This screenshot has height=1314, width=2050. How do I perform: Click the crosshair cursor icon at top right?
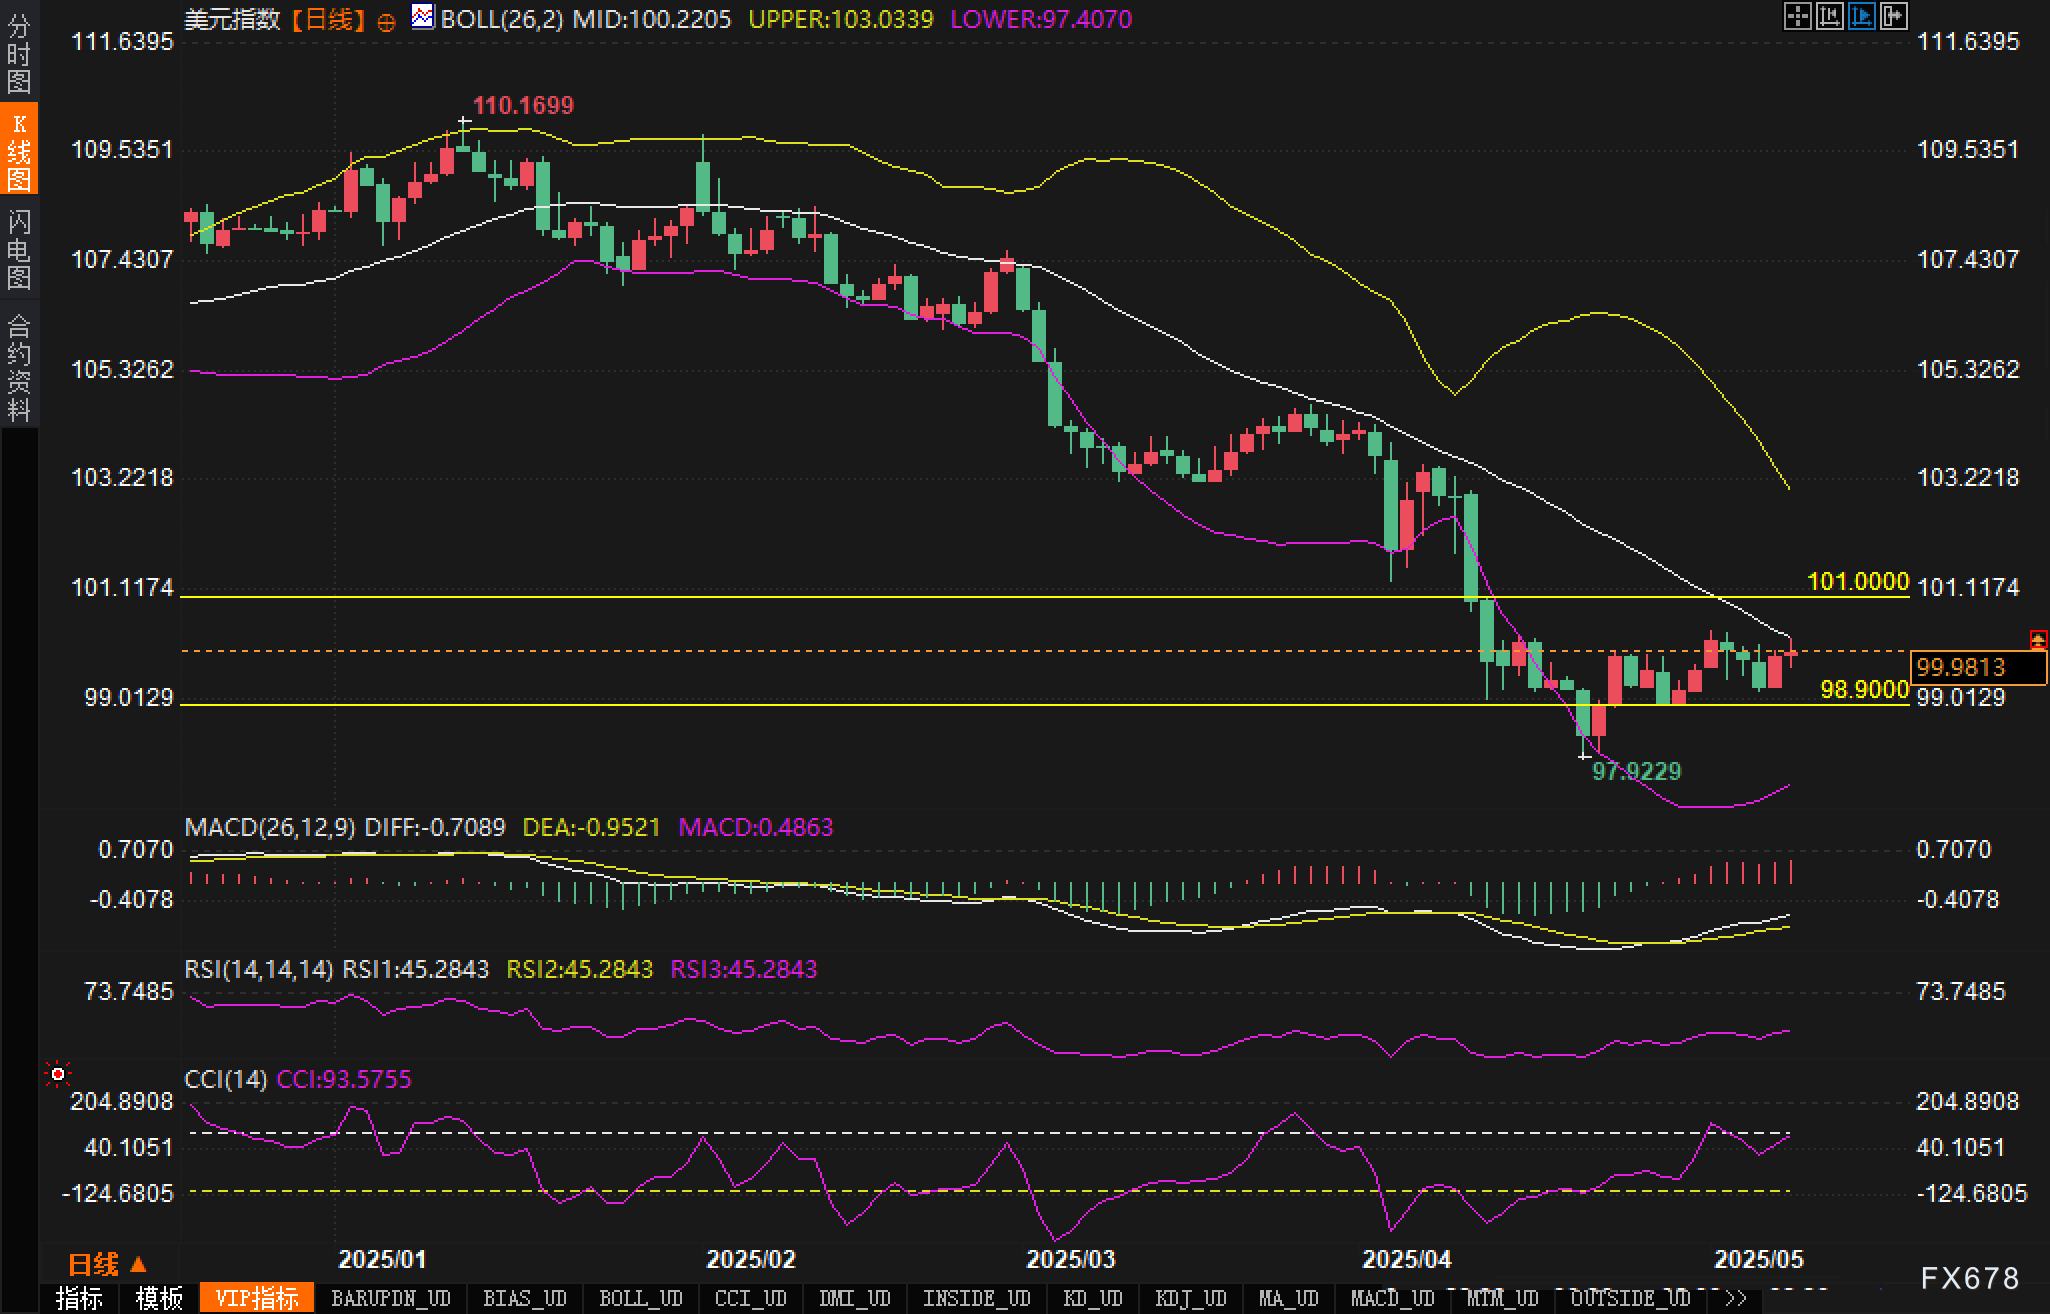[x=1797, y=17]
